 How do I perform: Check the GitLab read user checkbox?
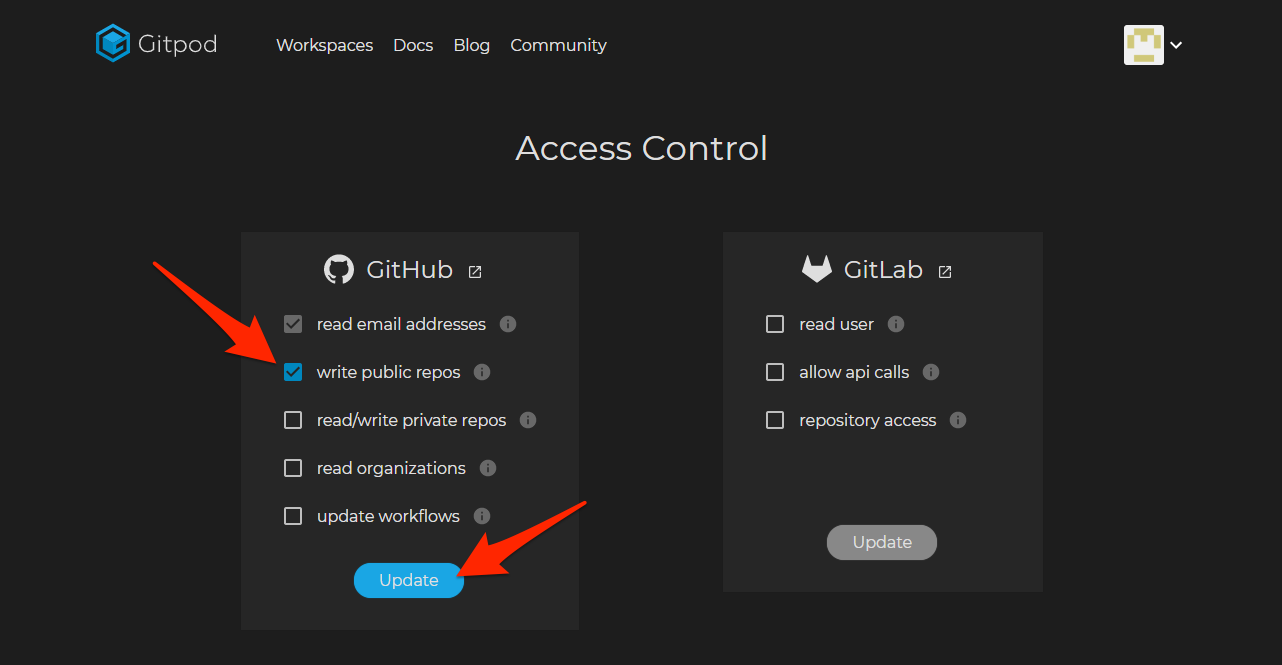coord(775,324)
